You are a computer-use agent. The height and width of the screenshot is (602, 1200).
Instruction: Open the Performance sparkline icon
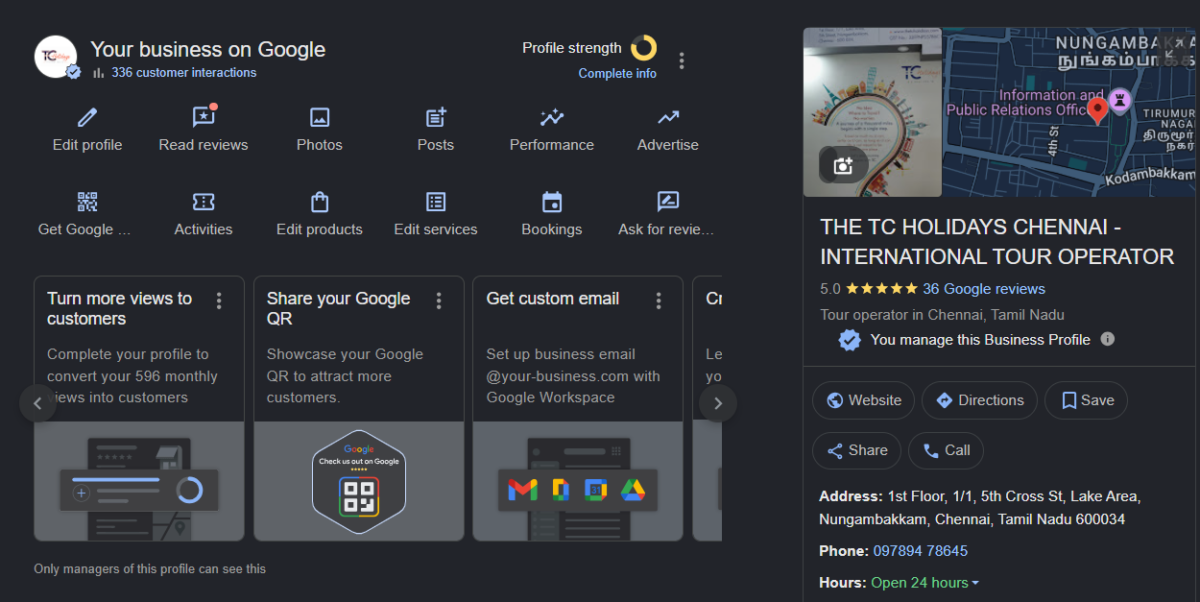coord(552,118)
